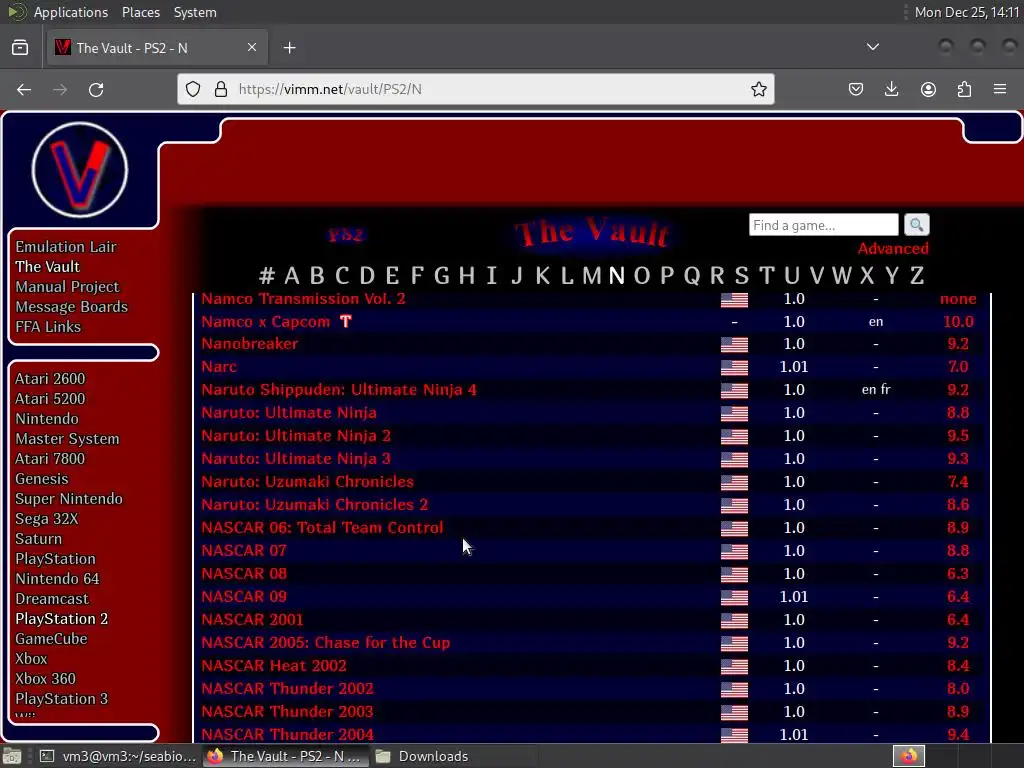The height and width of the screenshot is (768, 1024).
Task: Click the 10.0 rating for Namco x Capcom
Action: point(958,322)
